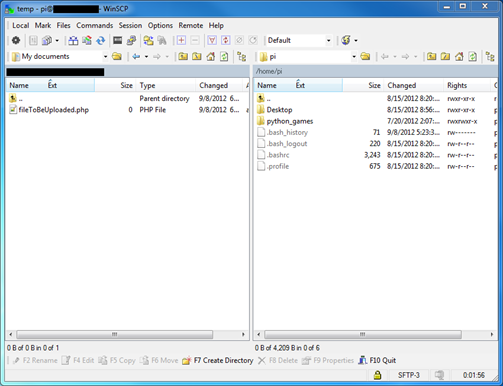Sort remote panel by Size column

click(x=363, y=85)
